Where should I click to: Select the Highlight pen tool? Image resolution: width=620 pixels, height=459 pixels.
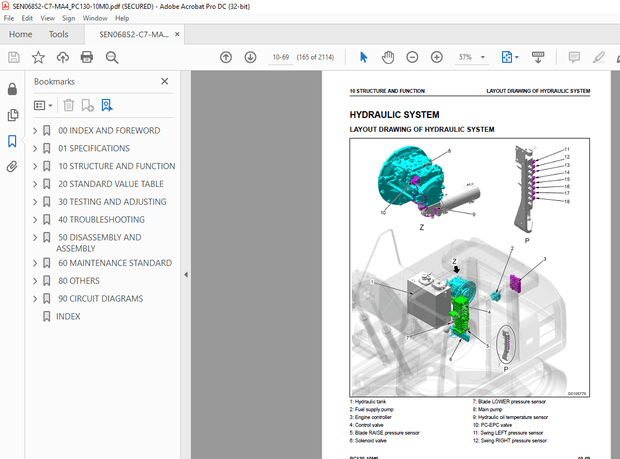pos(599,57)
